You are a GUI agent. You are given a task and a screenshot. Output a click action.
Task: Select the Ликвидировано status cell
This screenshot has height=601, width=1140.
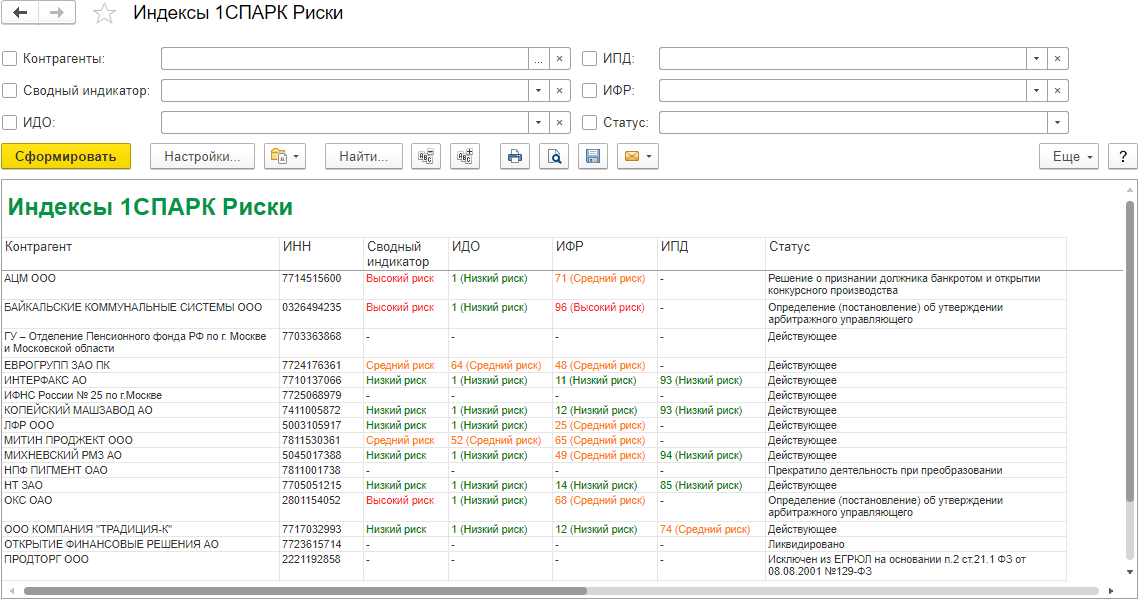coord(916,544)
